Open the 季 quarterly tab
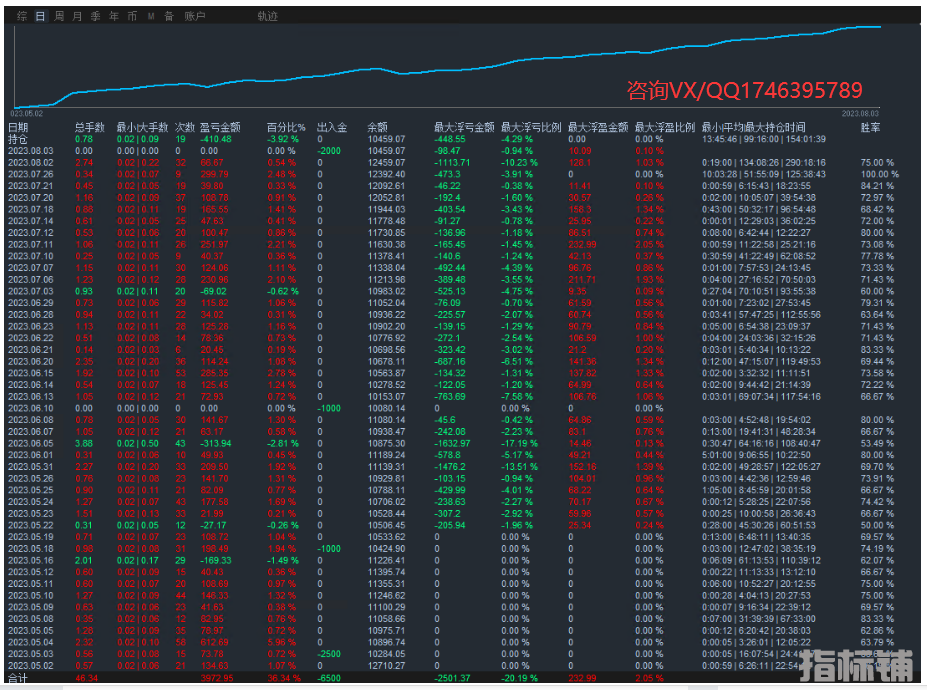Screen dimensions: 927x690 (x=95, y=16)
